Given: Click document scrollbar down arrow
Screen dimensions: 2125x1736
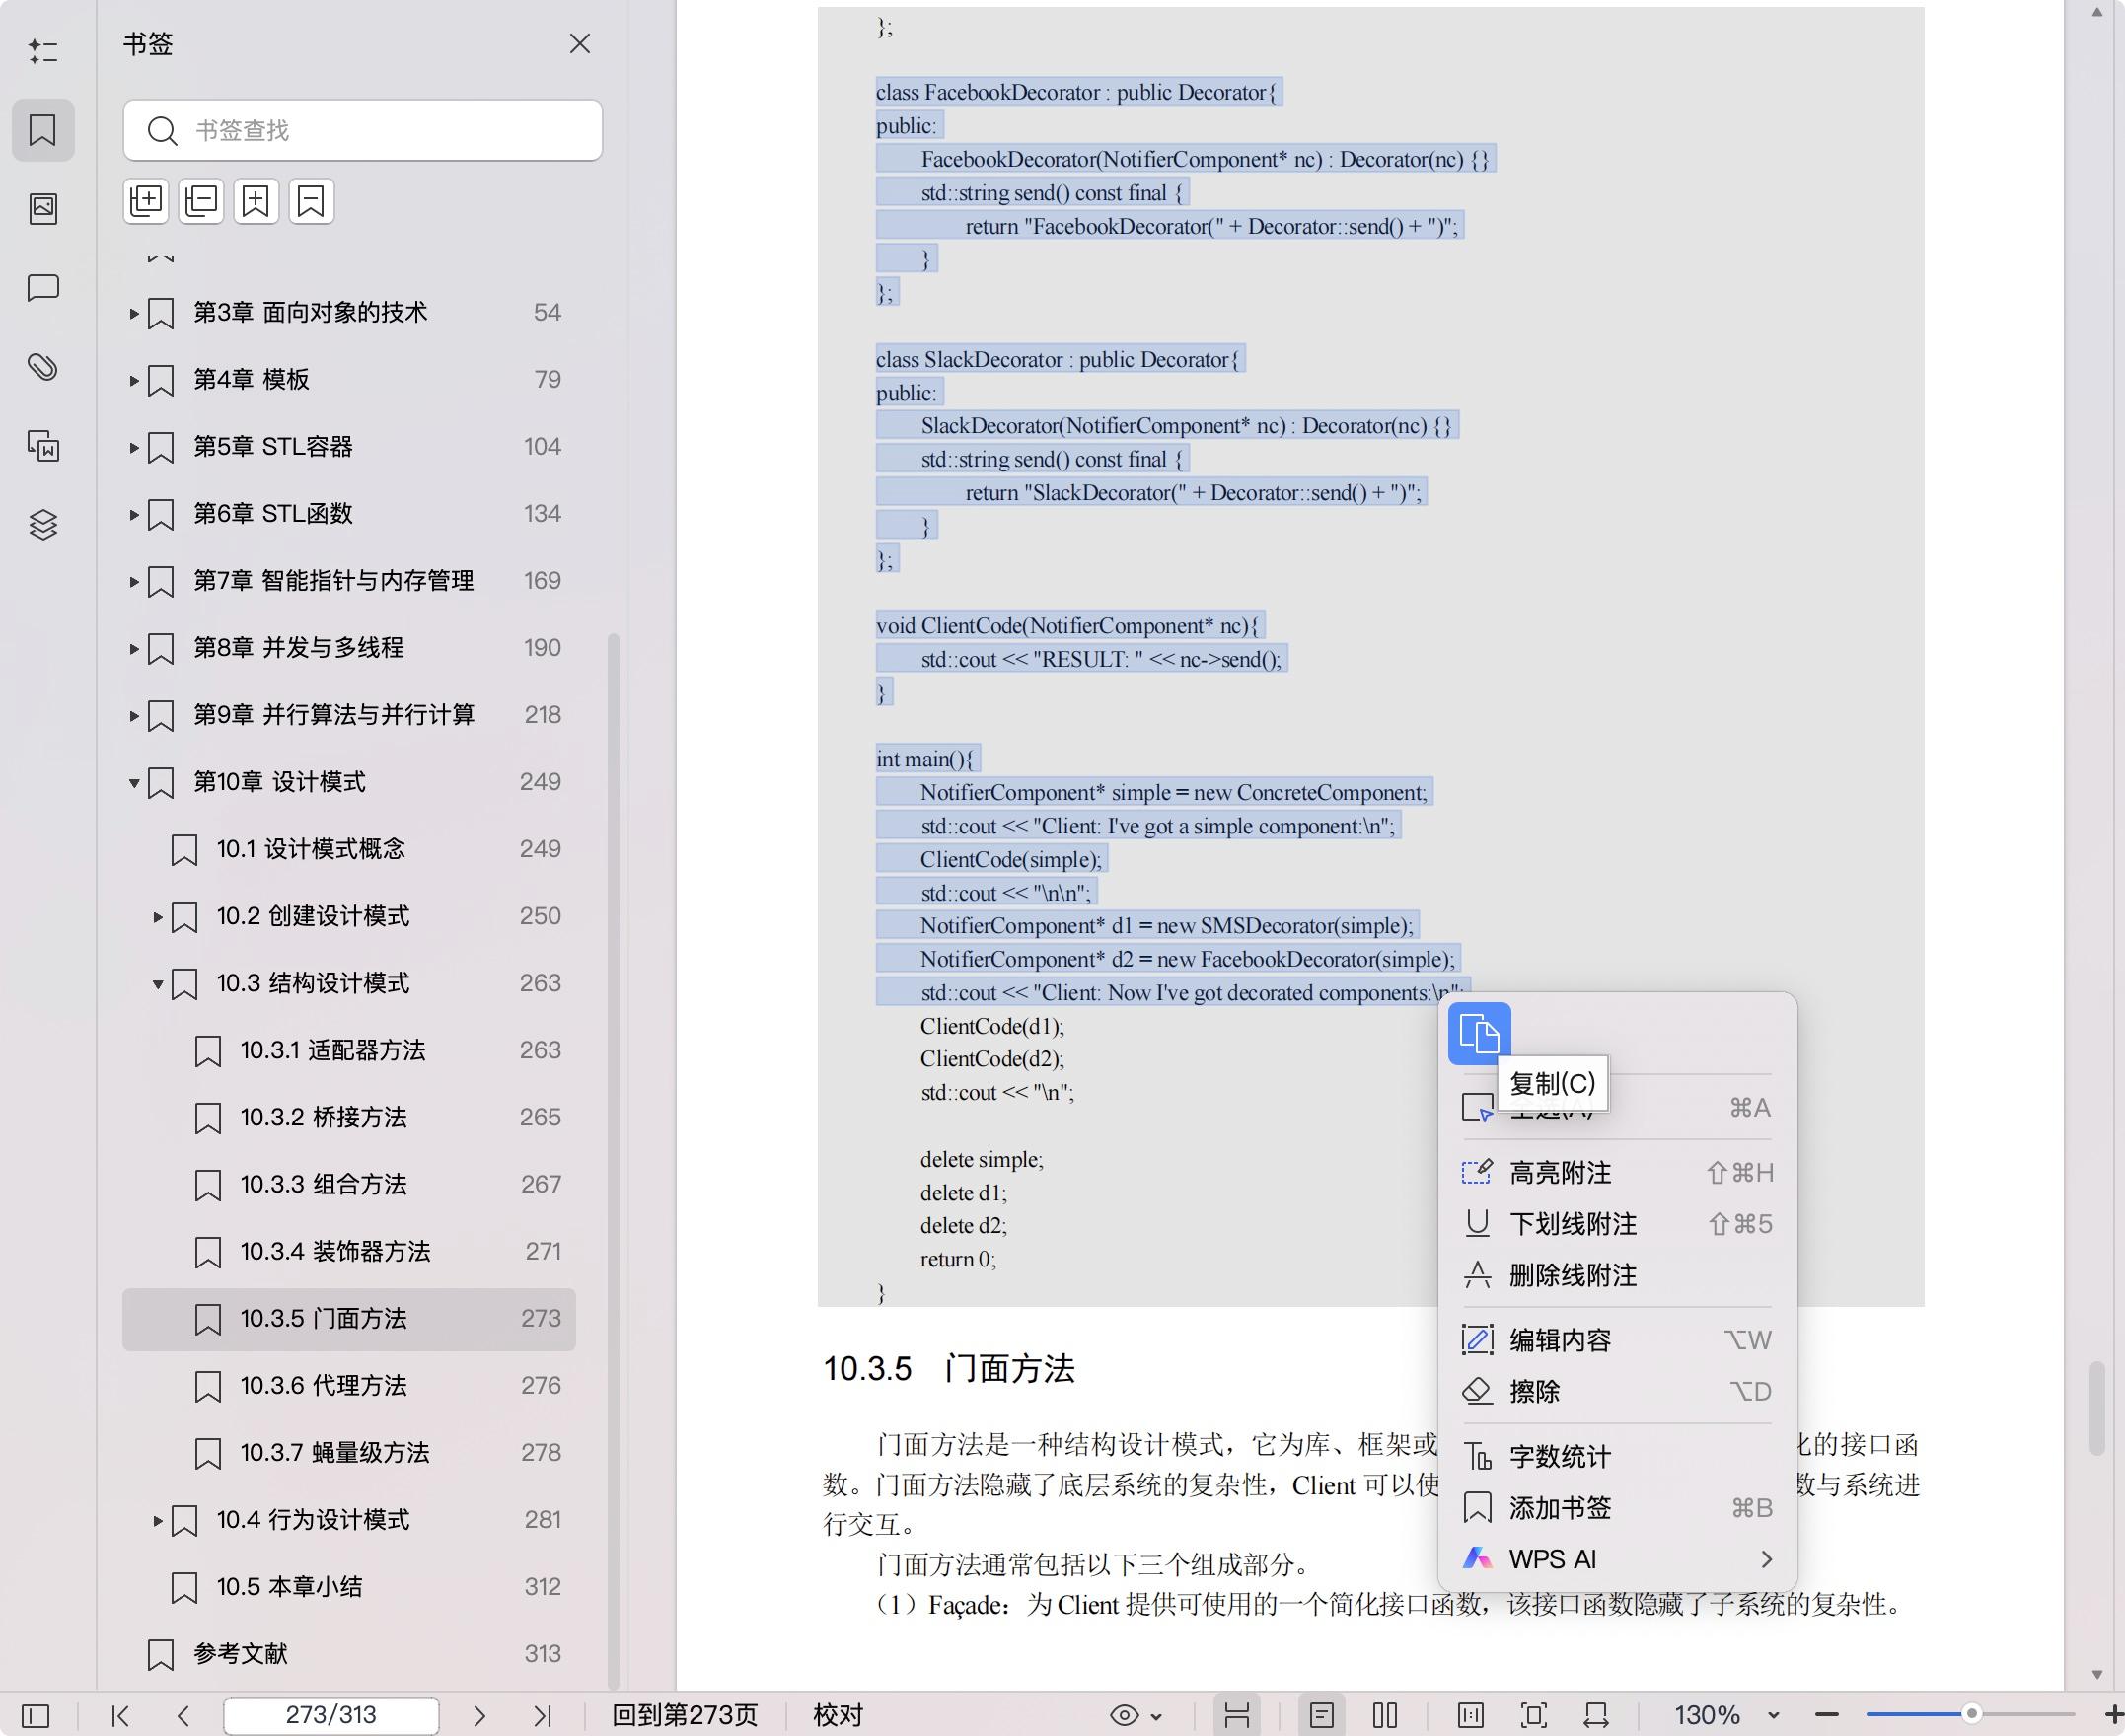Looking at the screenshot, I should (x=2097, y=1673).
